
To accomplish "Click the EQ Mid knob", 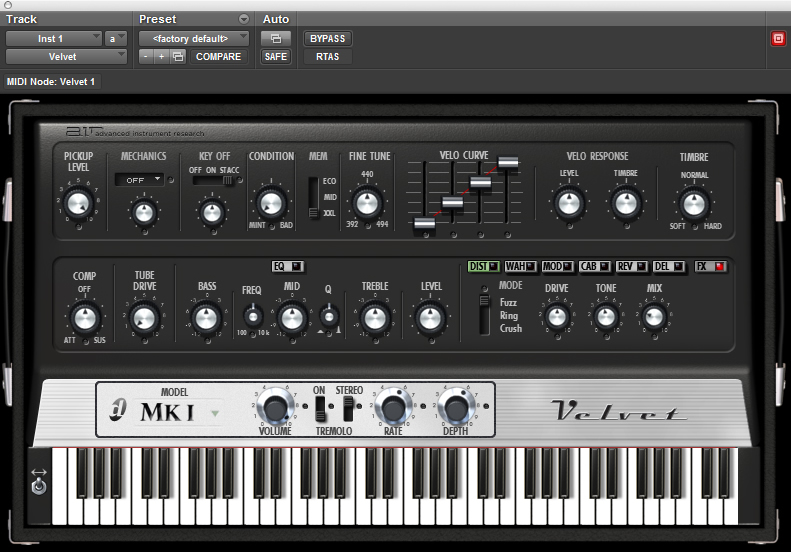I will tap(292, 318).
